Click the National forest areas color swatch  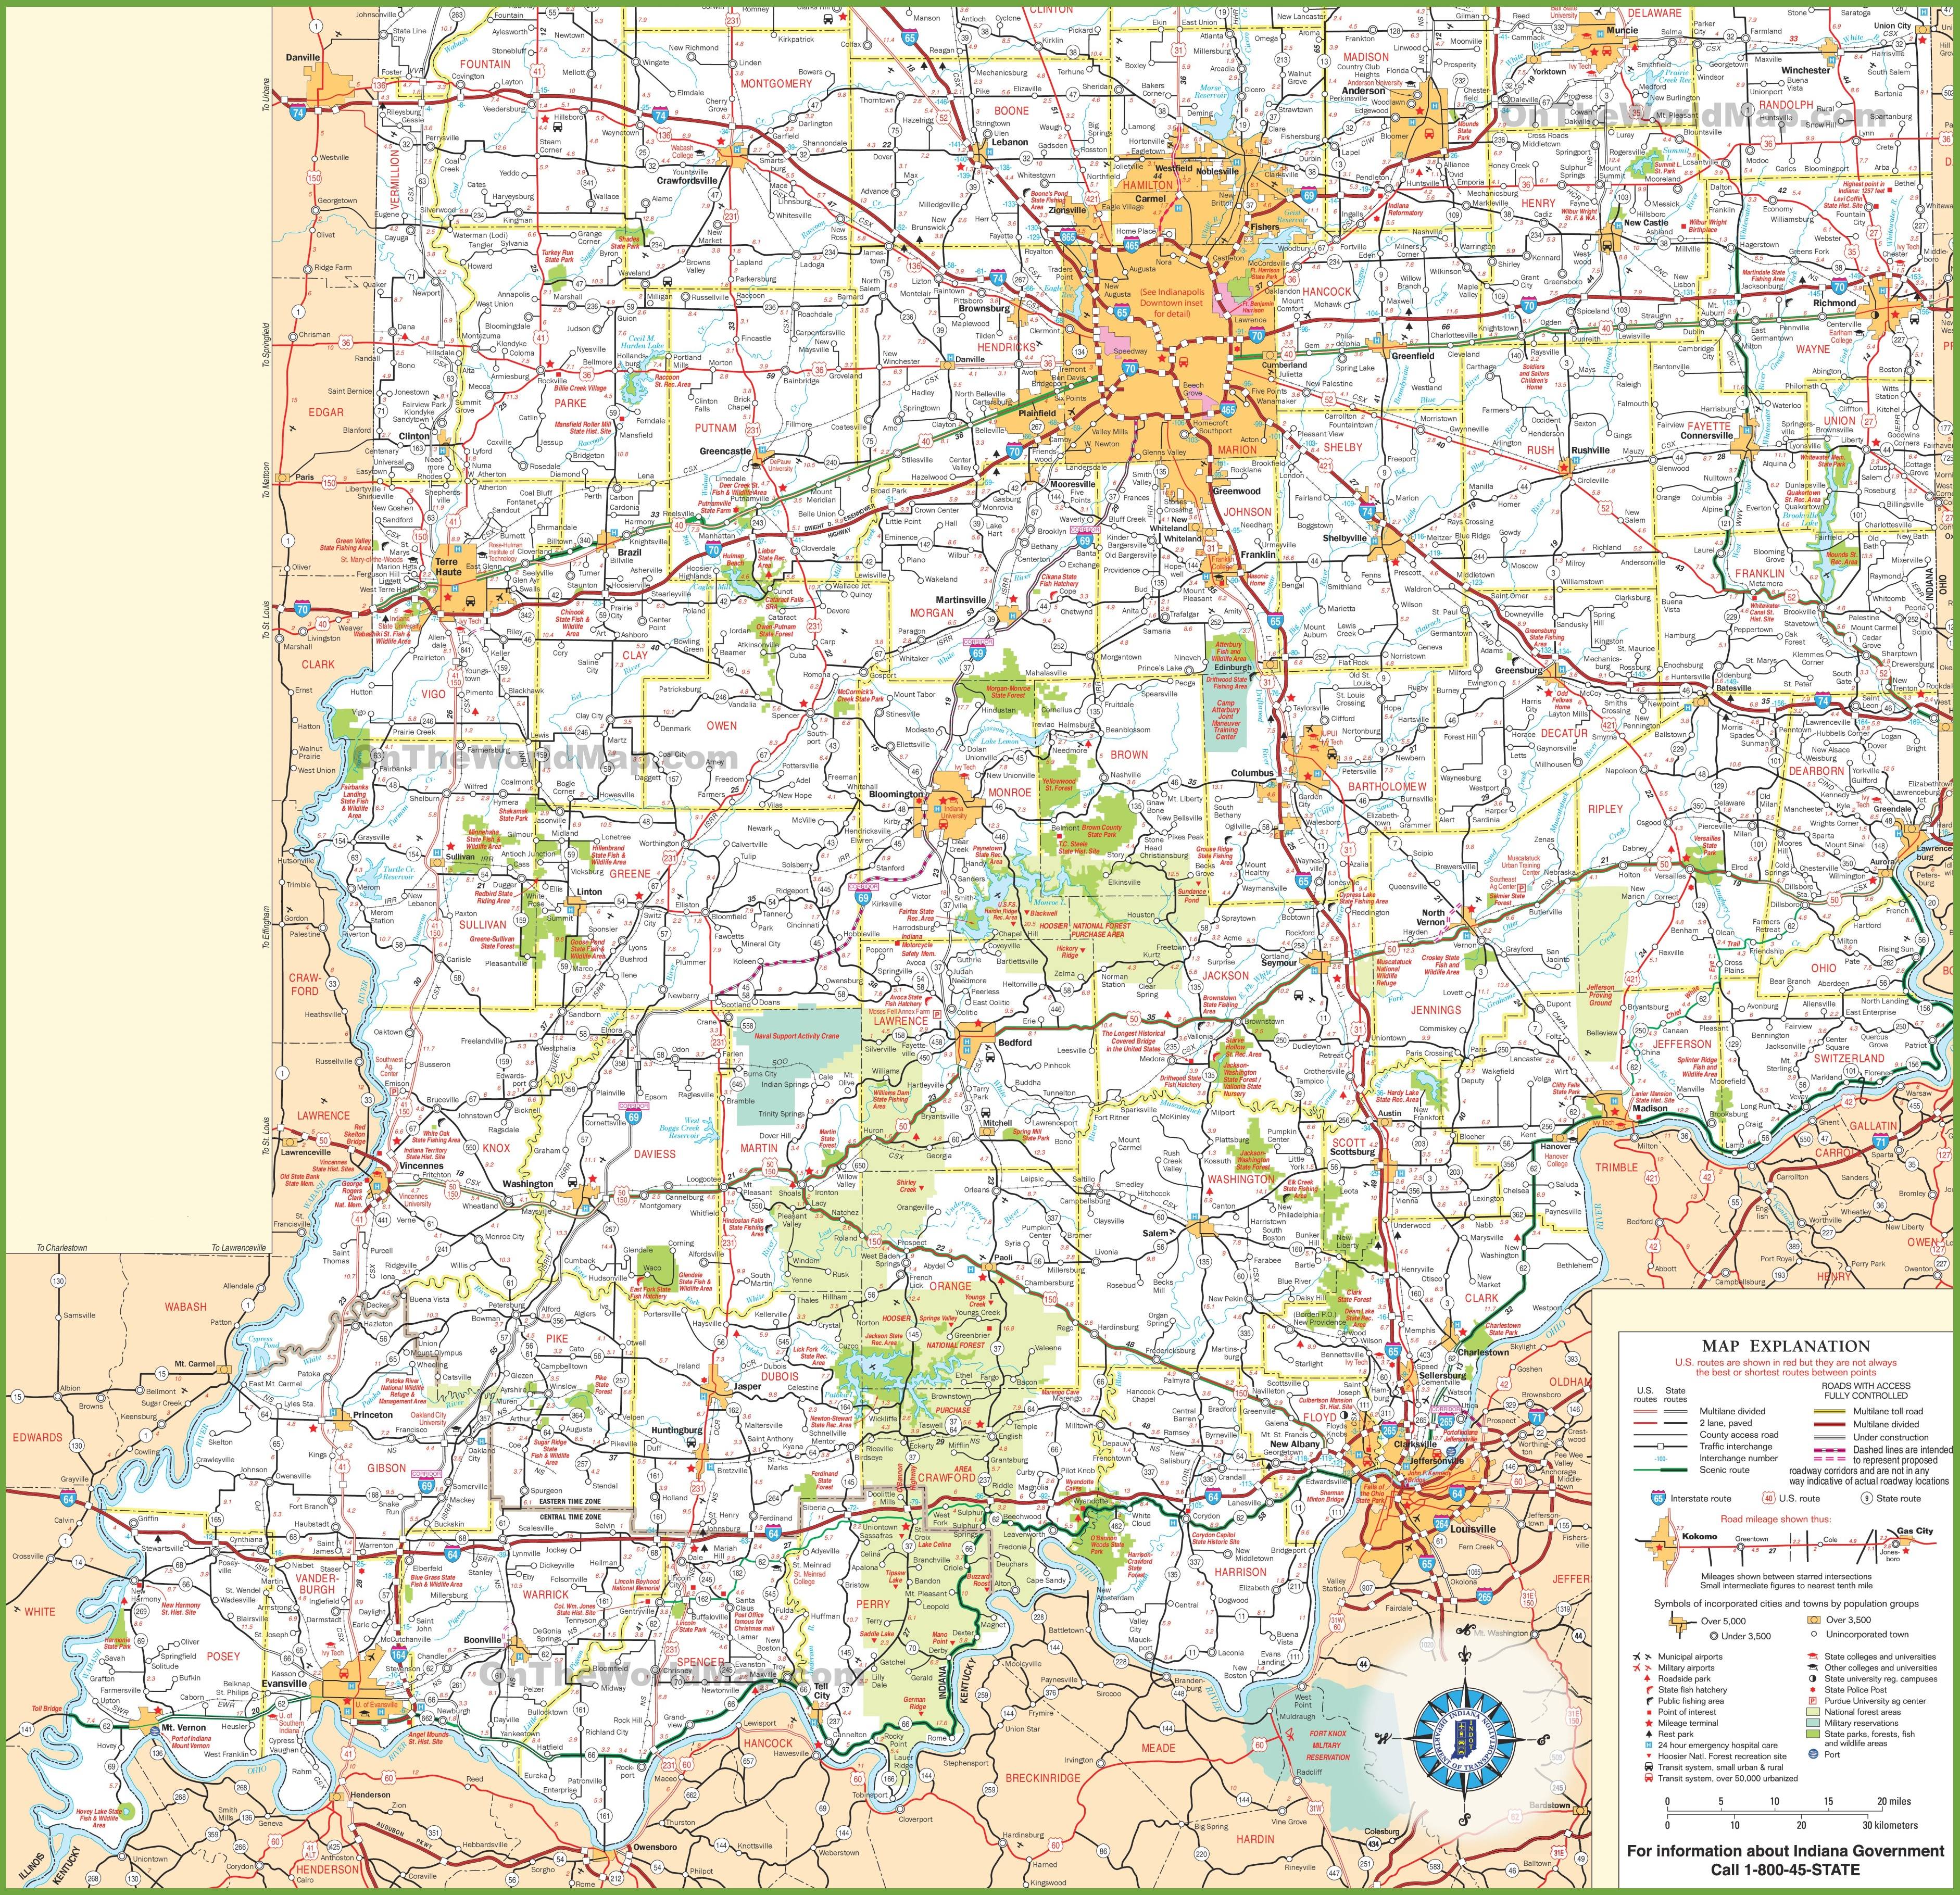(1813, 1712)
